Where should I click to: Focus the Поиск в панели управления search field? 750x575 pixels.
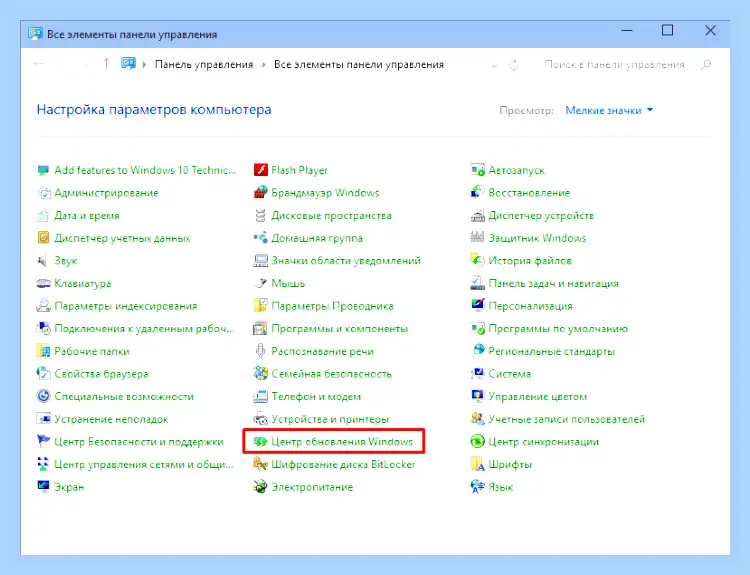(615, 65)
